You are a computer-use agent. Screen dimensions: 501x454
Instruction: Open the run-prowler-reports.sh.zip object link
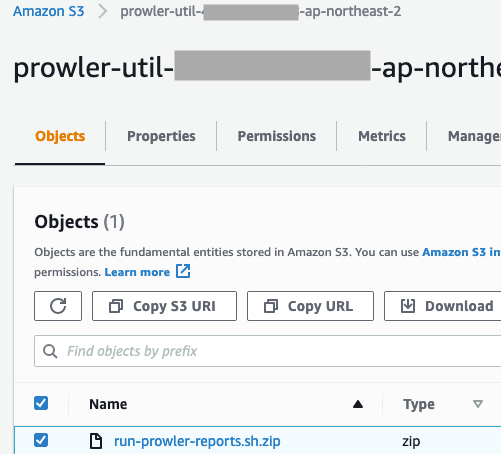(197, 441)
